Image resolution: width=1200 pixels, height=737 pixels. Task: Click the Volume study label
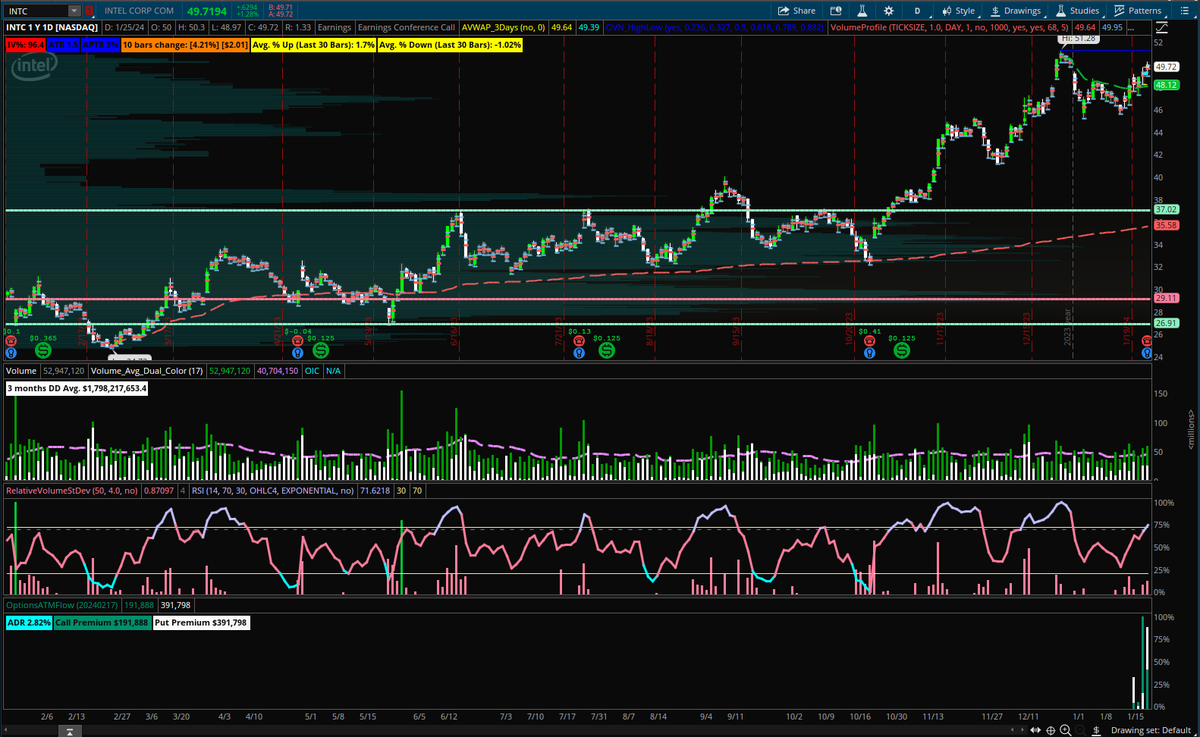point(20,371)
